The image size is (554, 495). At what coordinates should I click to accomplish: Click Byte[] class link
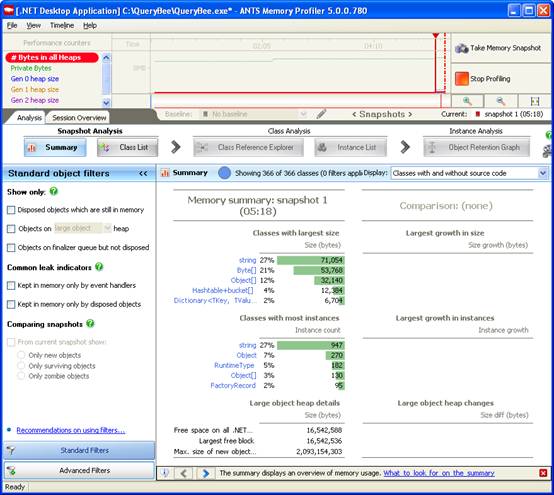tap(246, 270)
